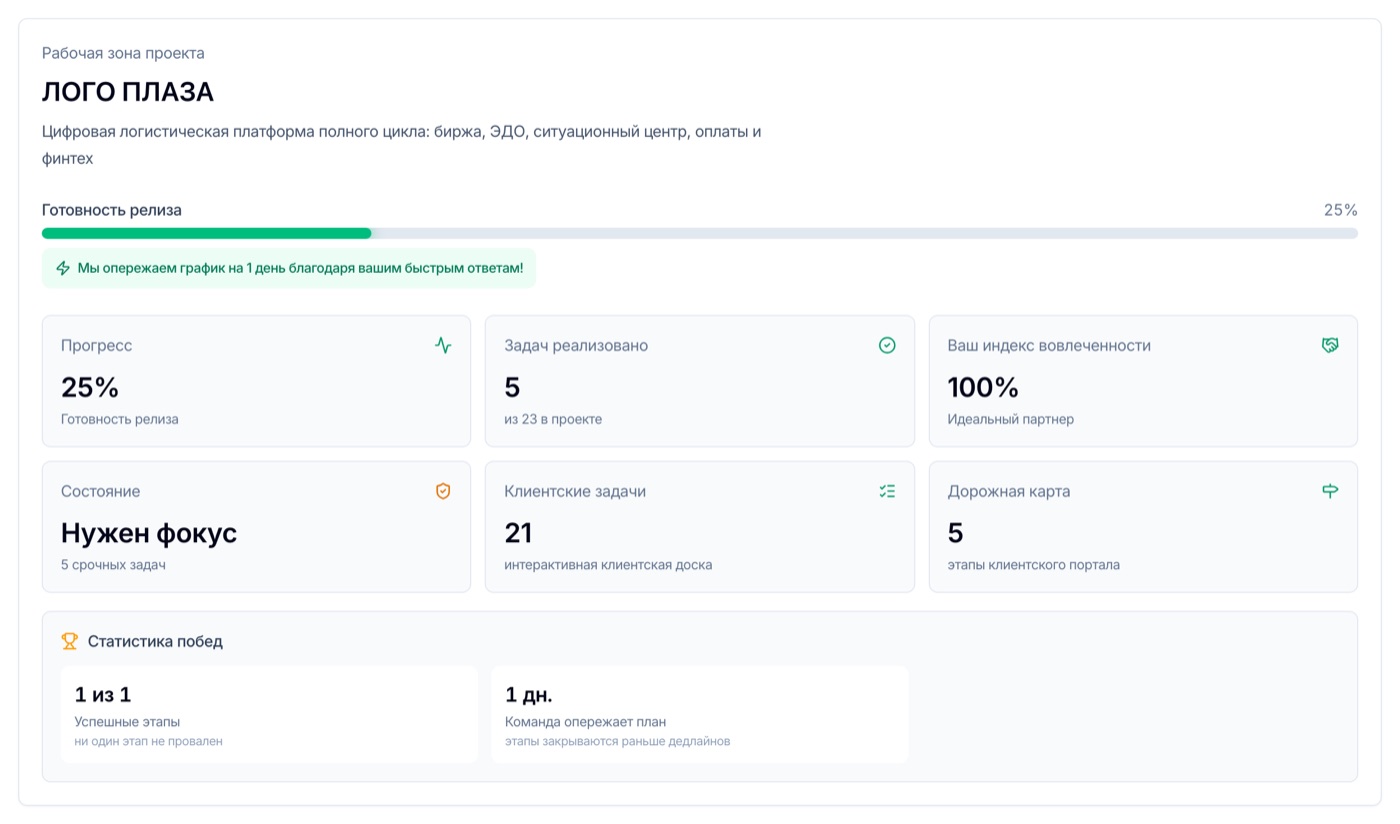Click the ЛОГО ПЛАЗА project title
Screen dimensions: 1400x824
128,92
